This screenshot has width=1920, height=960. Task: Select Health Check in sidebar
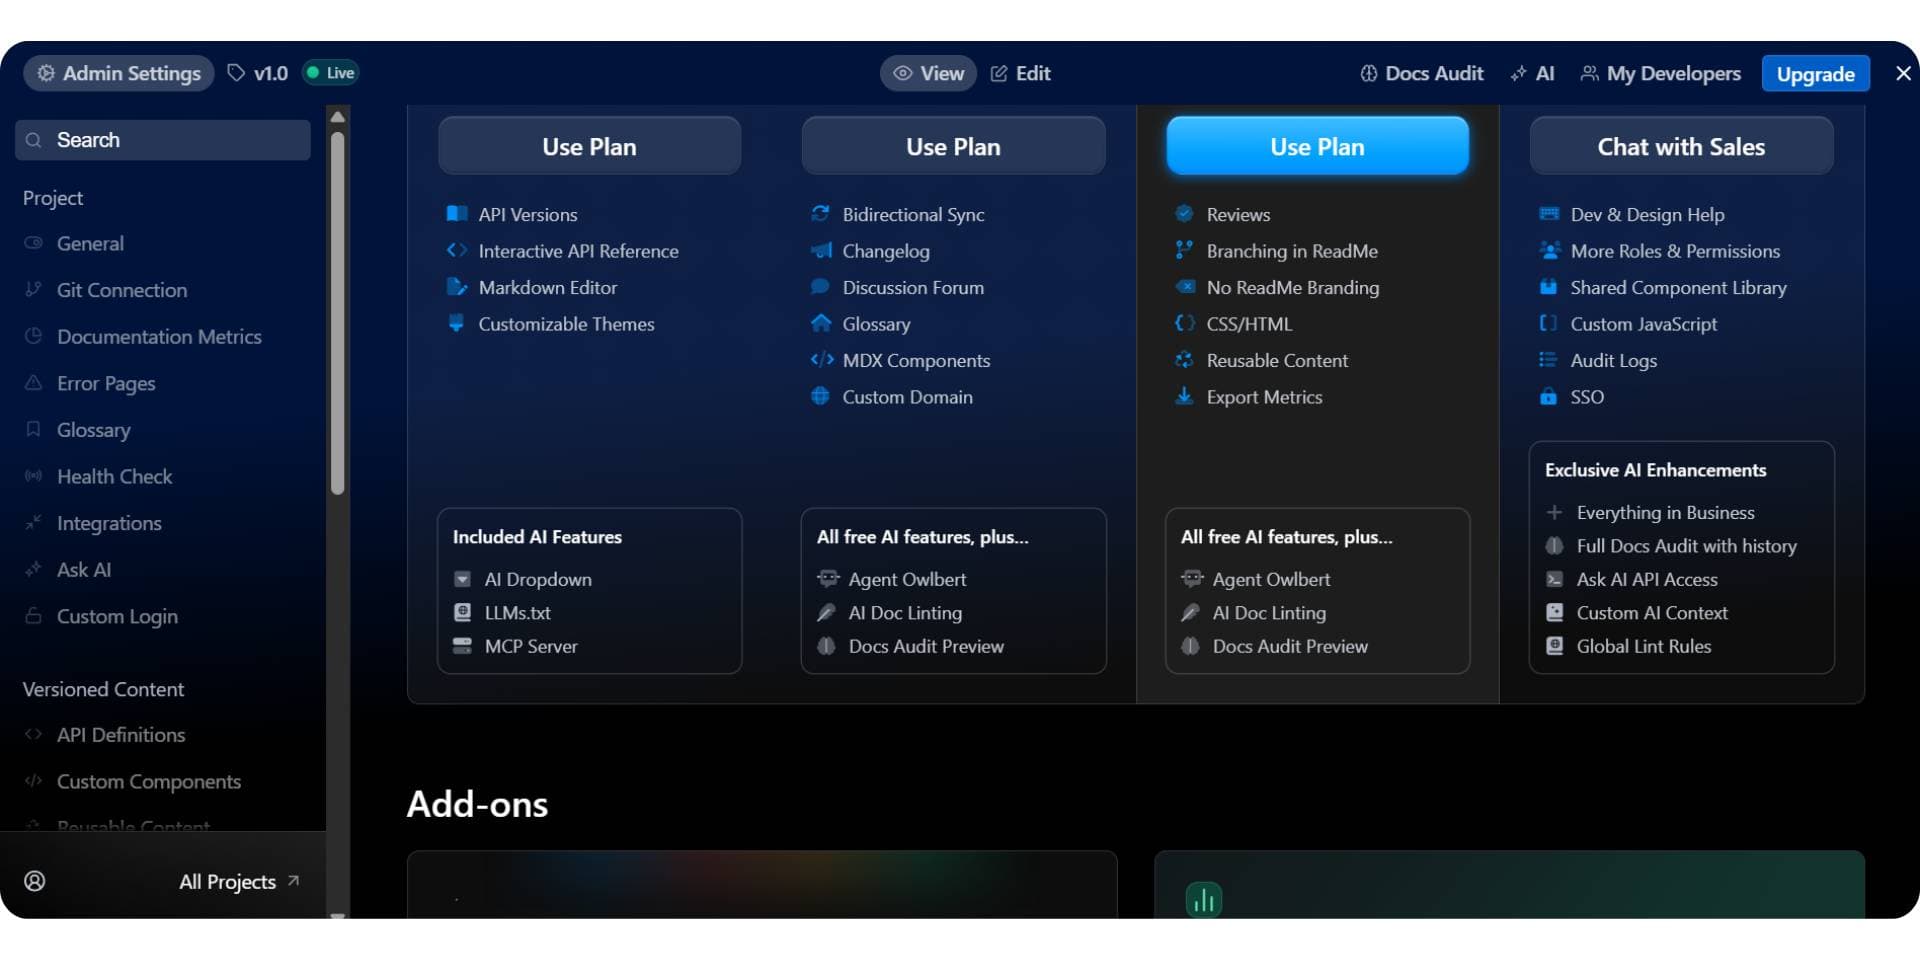pos(114,477)
